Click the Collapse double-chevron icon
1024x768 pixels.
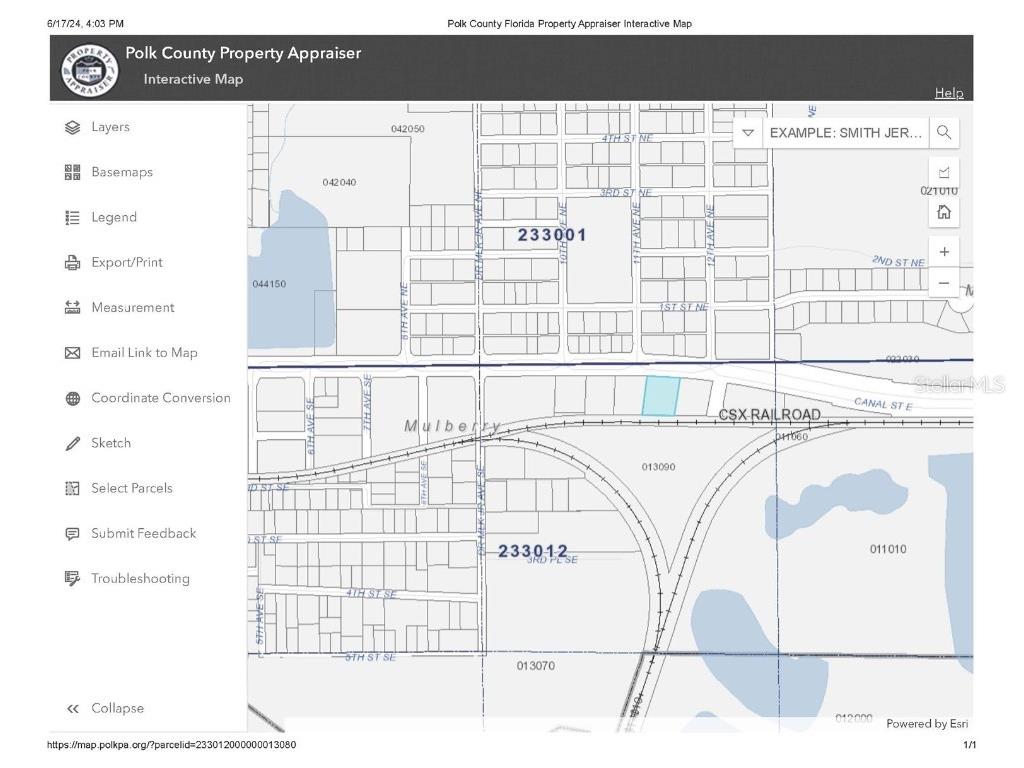pos(72,709)
